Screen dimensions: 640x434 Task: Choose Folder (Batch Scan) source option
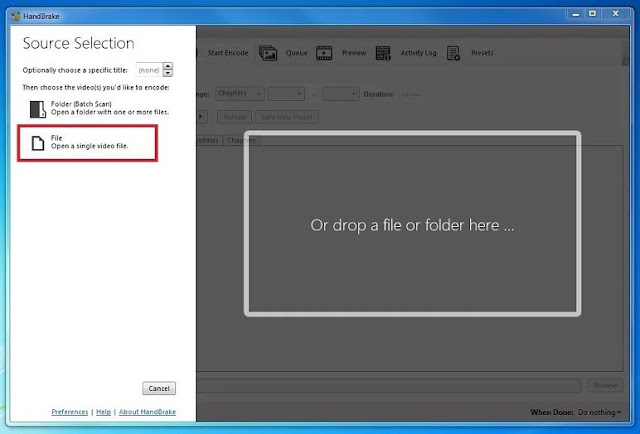click(99, 108)
